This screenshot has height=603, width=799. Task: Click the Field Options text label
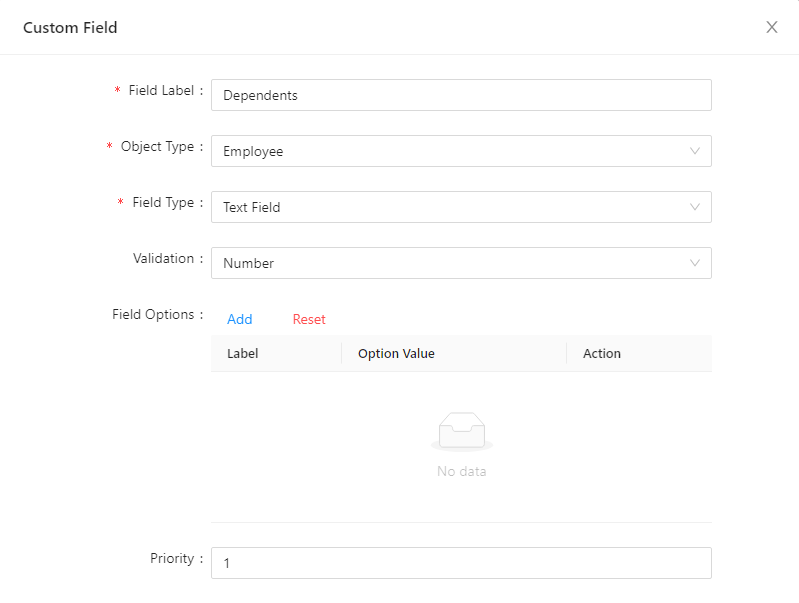tap(153, 314)
